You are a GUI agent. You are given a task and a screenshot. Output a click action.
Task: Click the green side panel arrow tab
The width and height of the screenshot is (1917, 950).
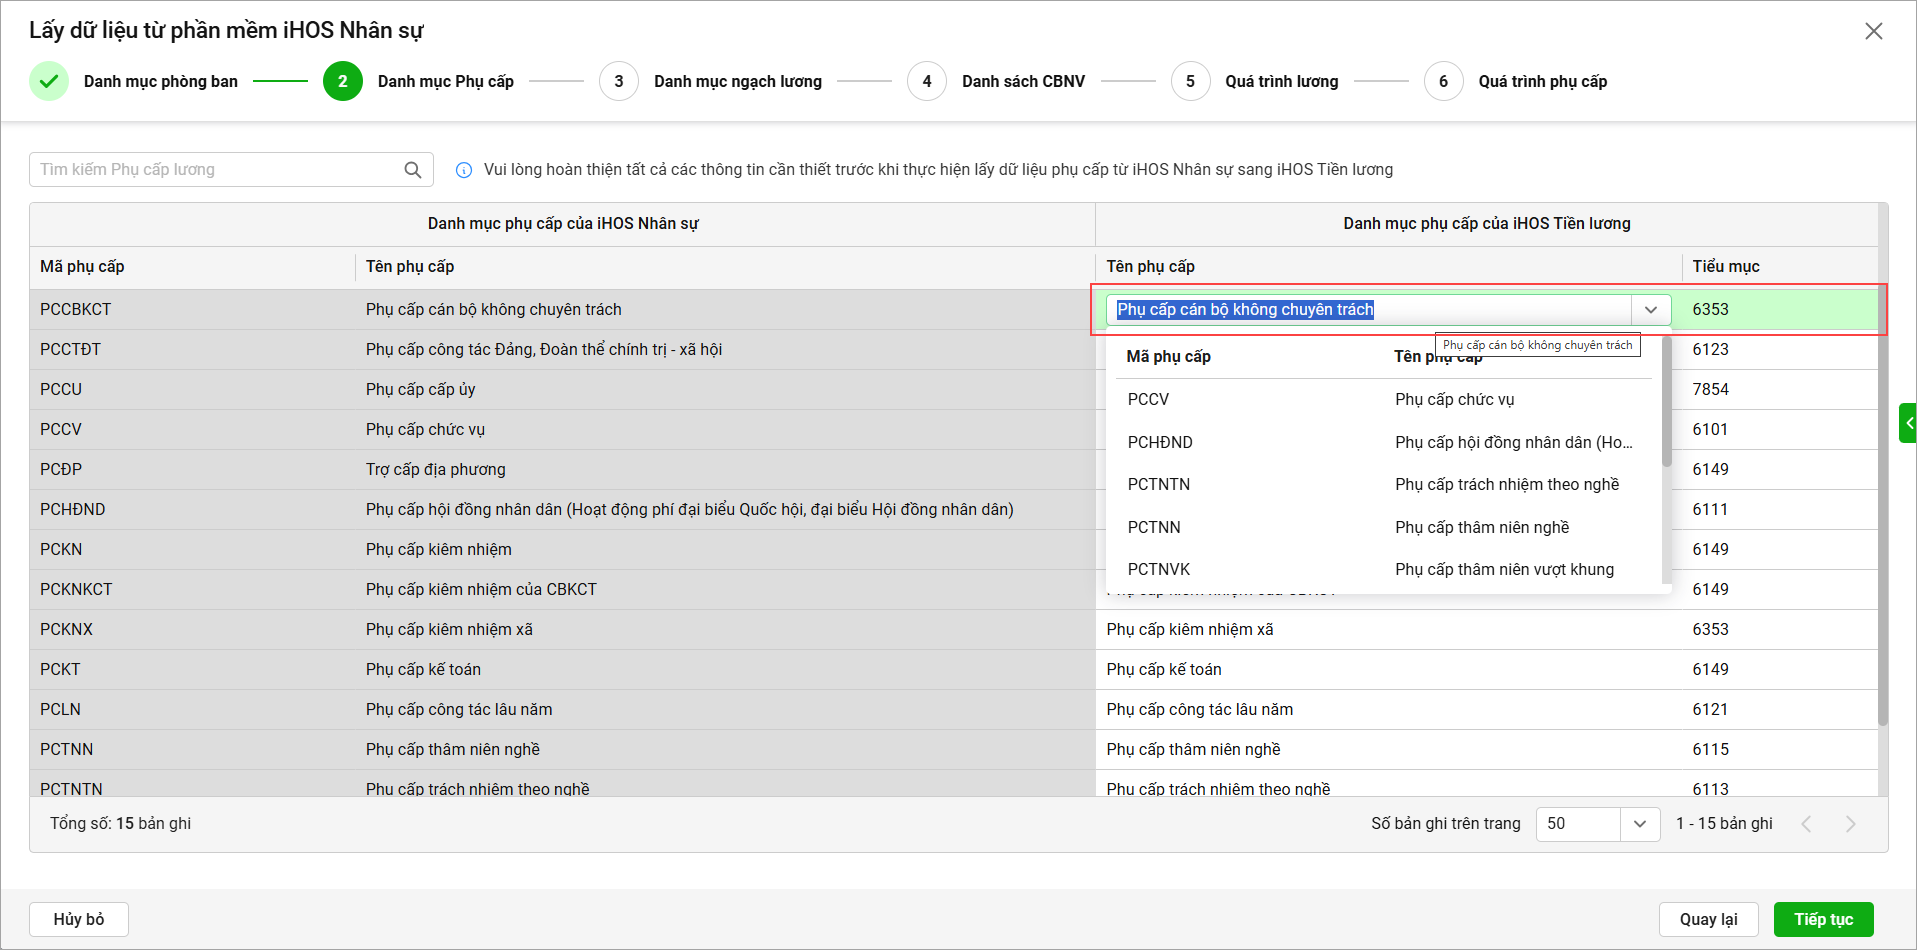[1908, 423]
